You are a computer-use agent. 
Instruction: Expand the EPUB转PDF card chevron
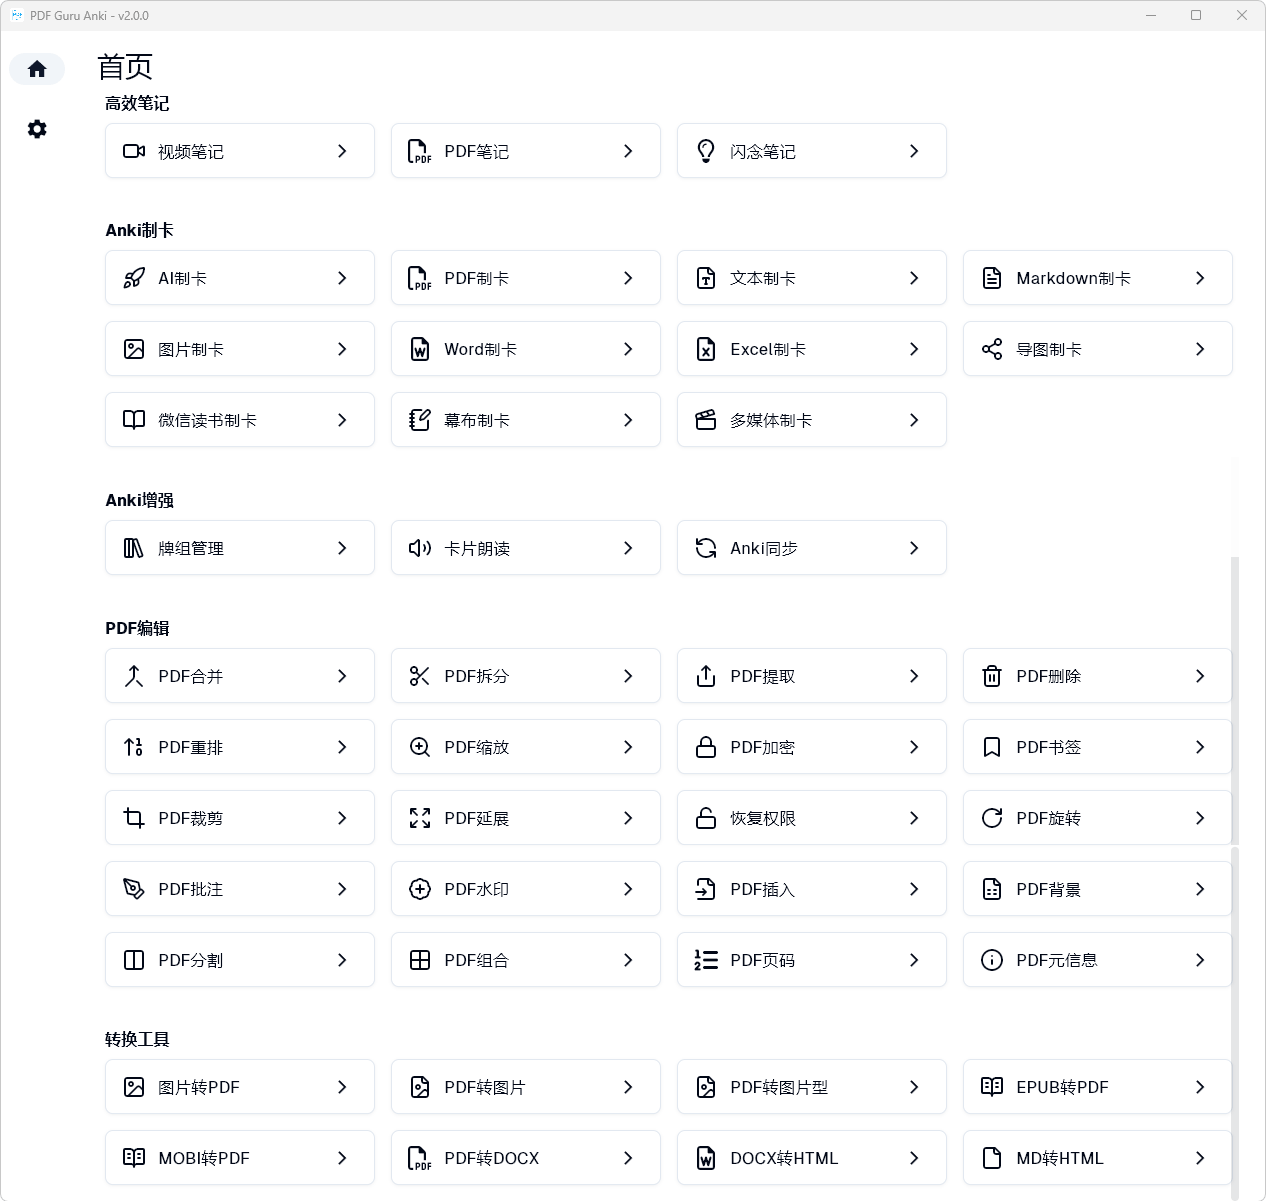point(1200,1087)
